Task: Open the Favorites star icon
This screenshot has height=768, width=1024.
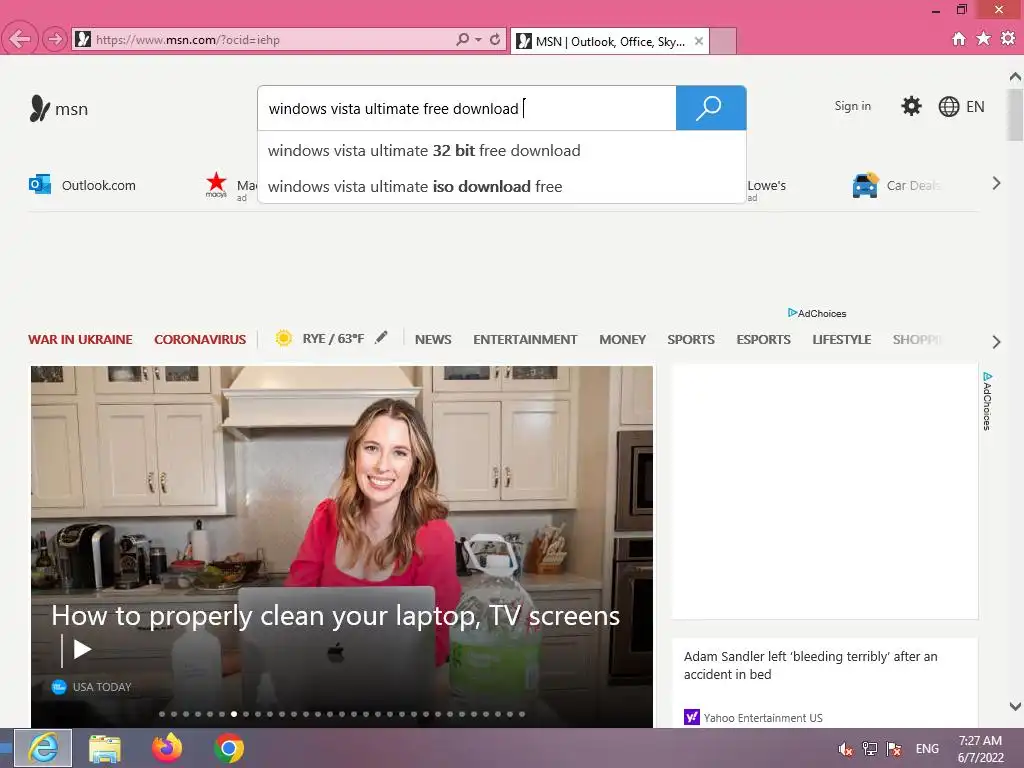Action: coord(983,39)
